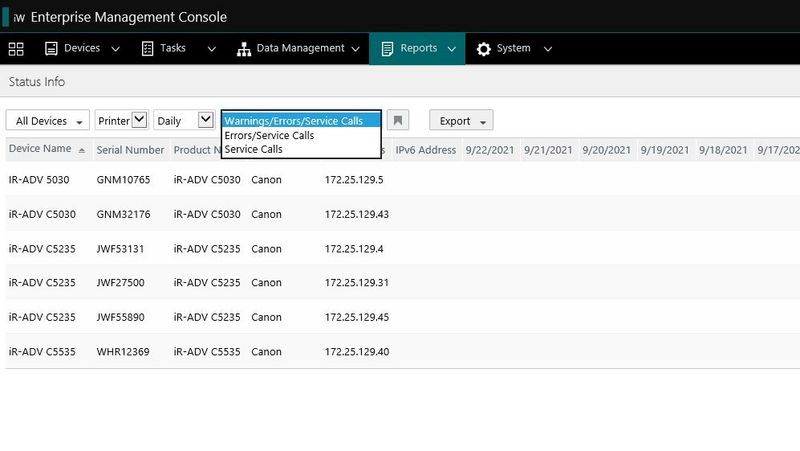800x451 pixels.
Task: Select the Service Calls option
Action: pos(301,149)
